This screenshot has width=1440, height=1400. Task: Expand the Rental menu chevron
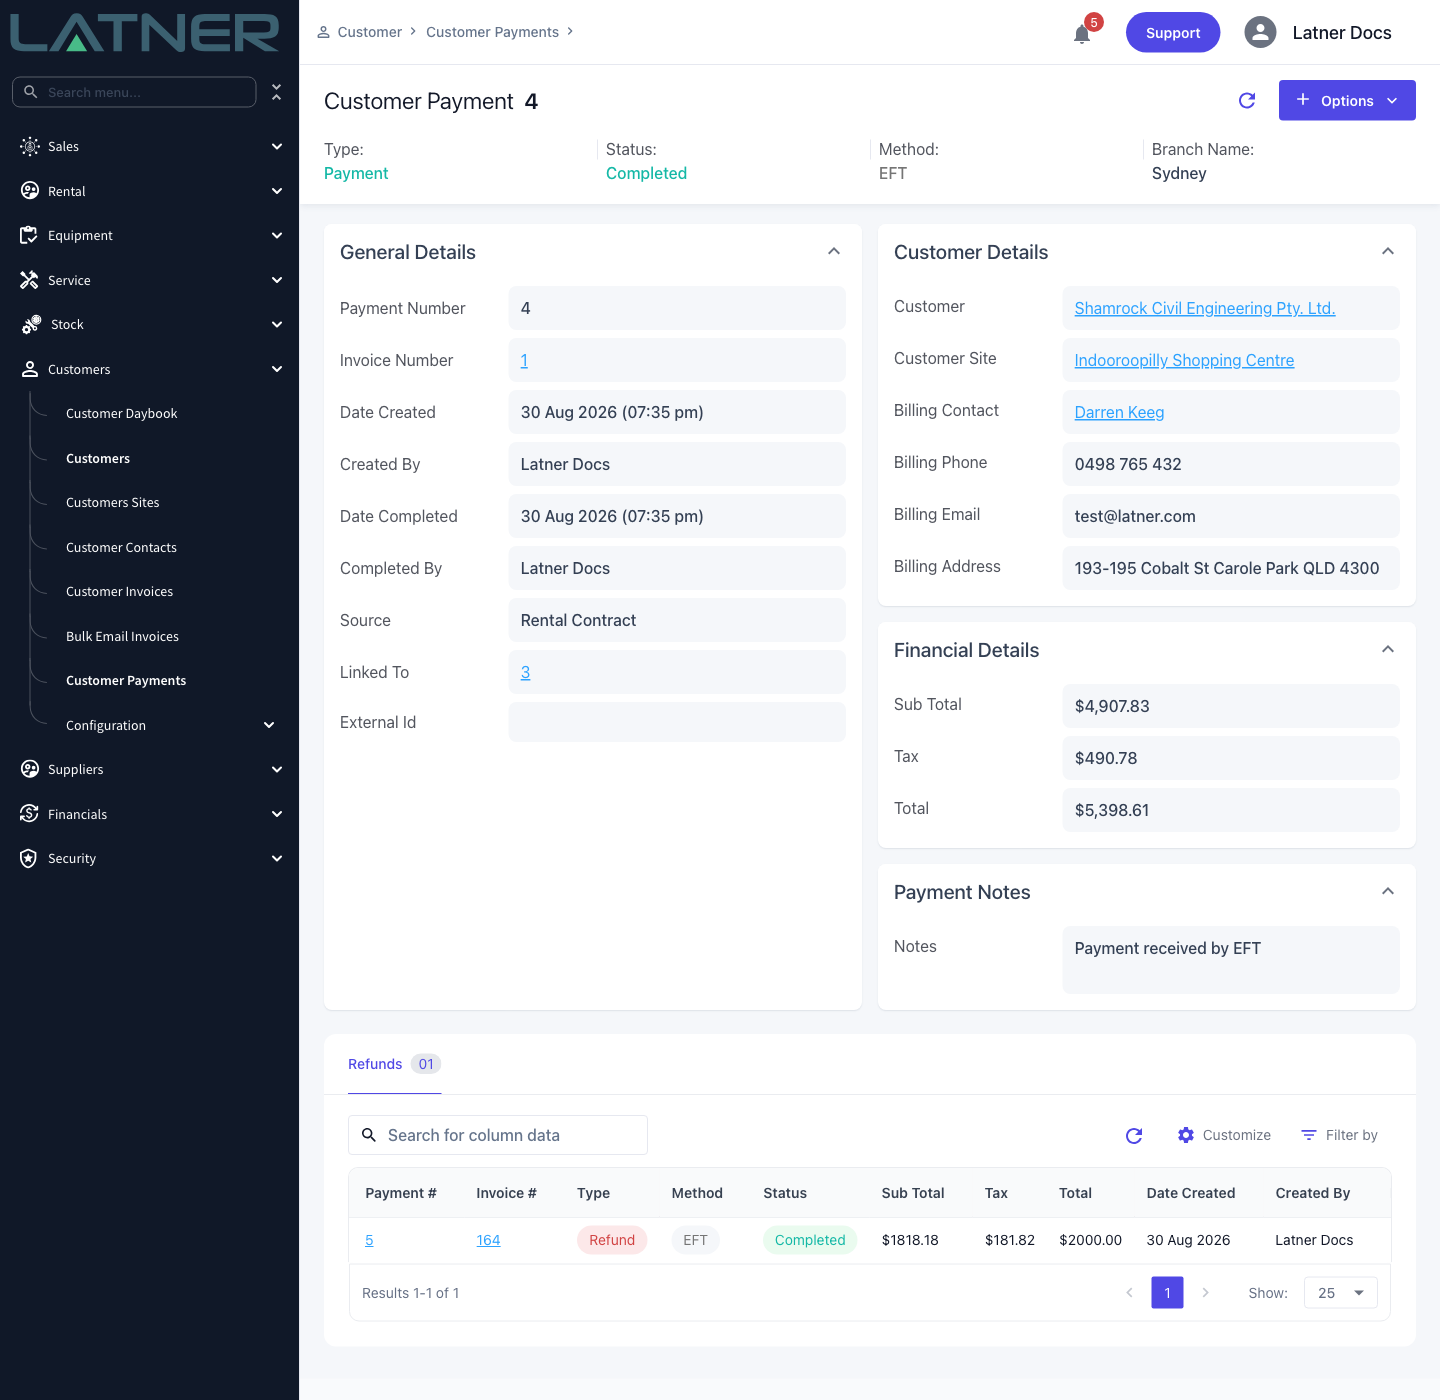(x=277, y=191)
